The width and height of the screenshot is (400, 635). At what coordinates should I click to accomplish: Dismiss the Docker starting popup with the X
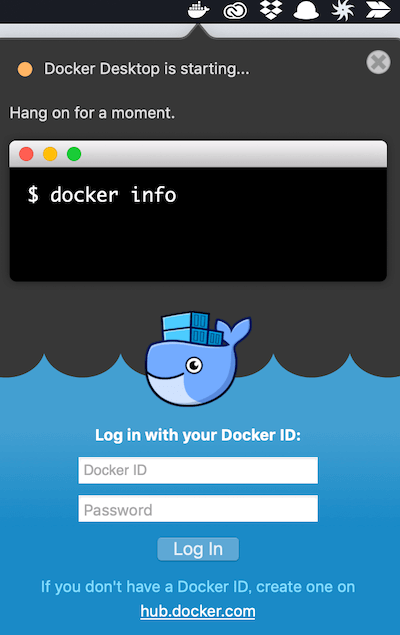point(379,62)
